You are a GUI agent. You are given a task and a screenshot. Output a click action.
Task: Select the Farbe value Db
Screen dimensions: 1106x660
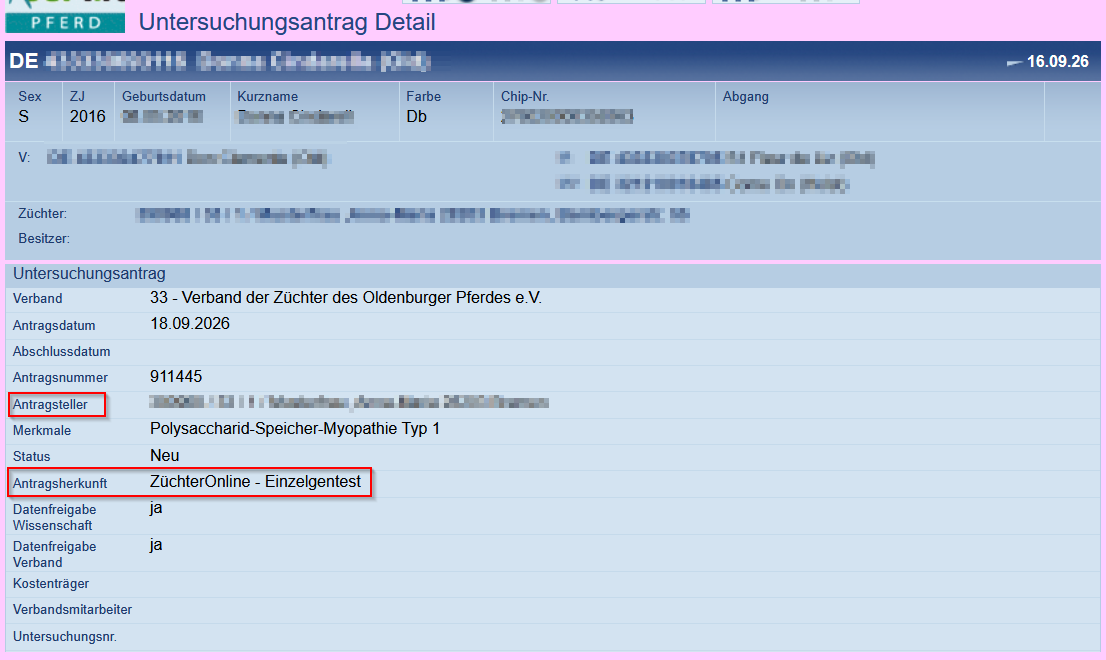tap(416, 116)
